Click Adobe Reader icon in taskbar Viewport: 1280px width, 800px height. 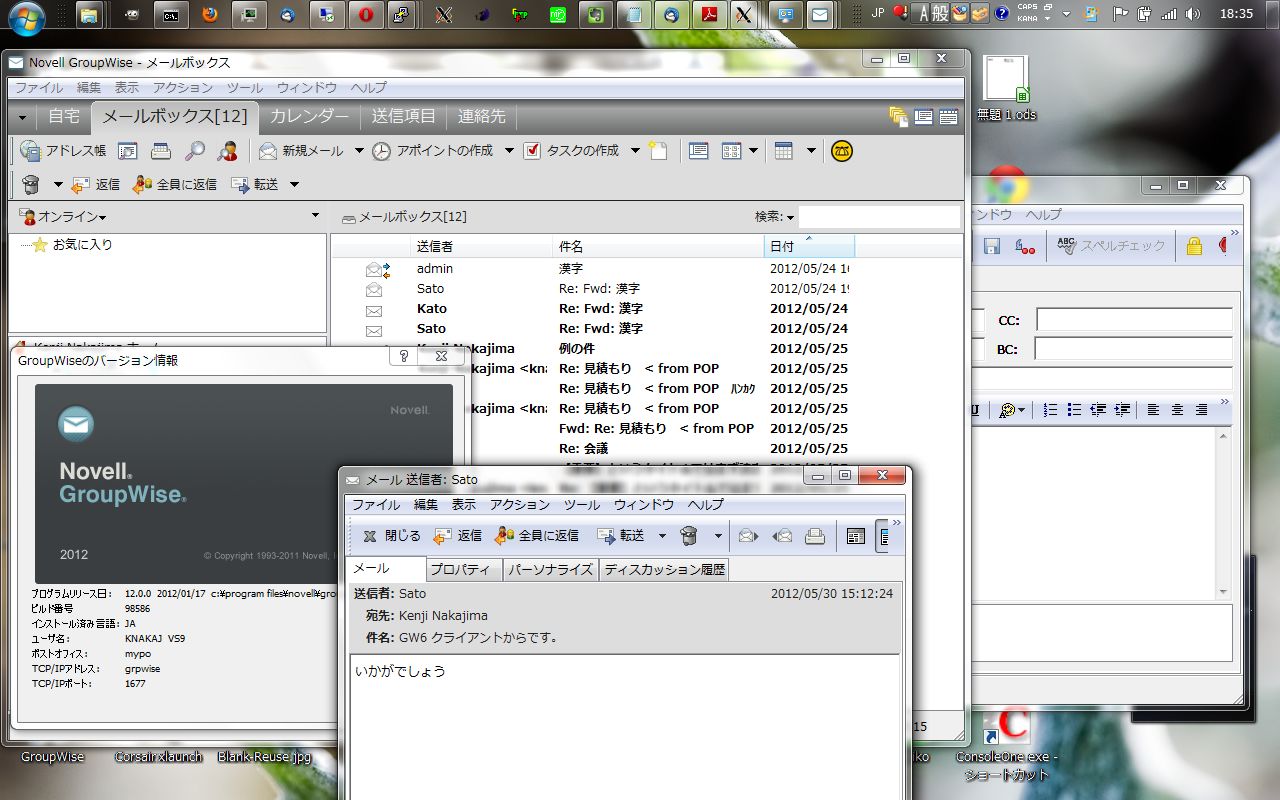point(710,14)
